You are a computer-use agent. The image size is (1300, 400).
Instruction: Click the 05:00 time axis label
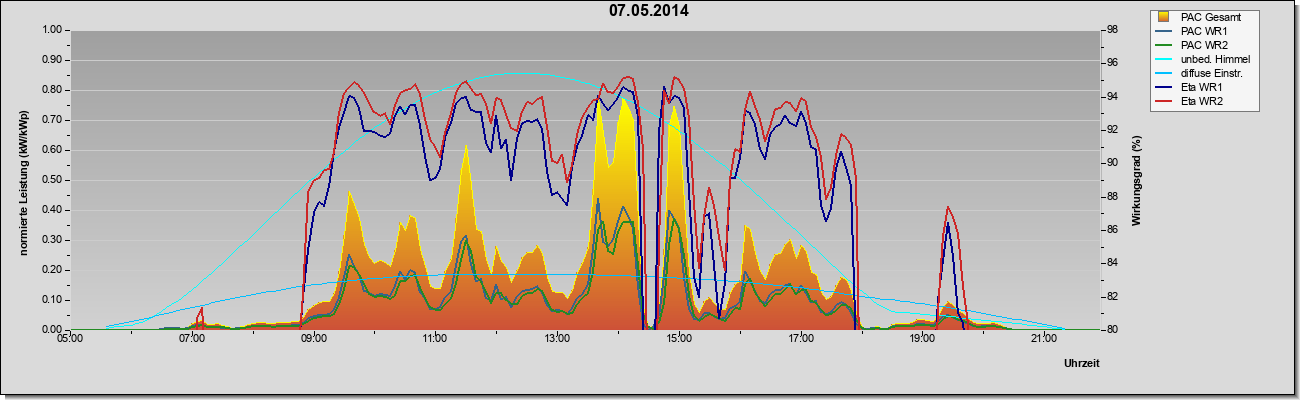[71, 341]
